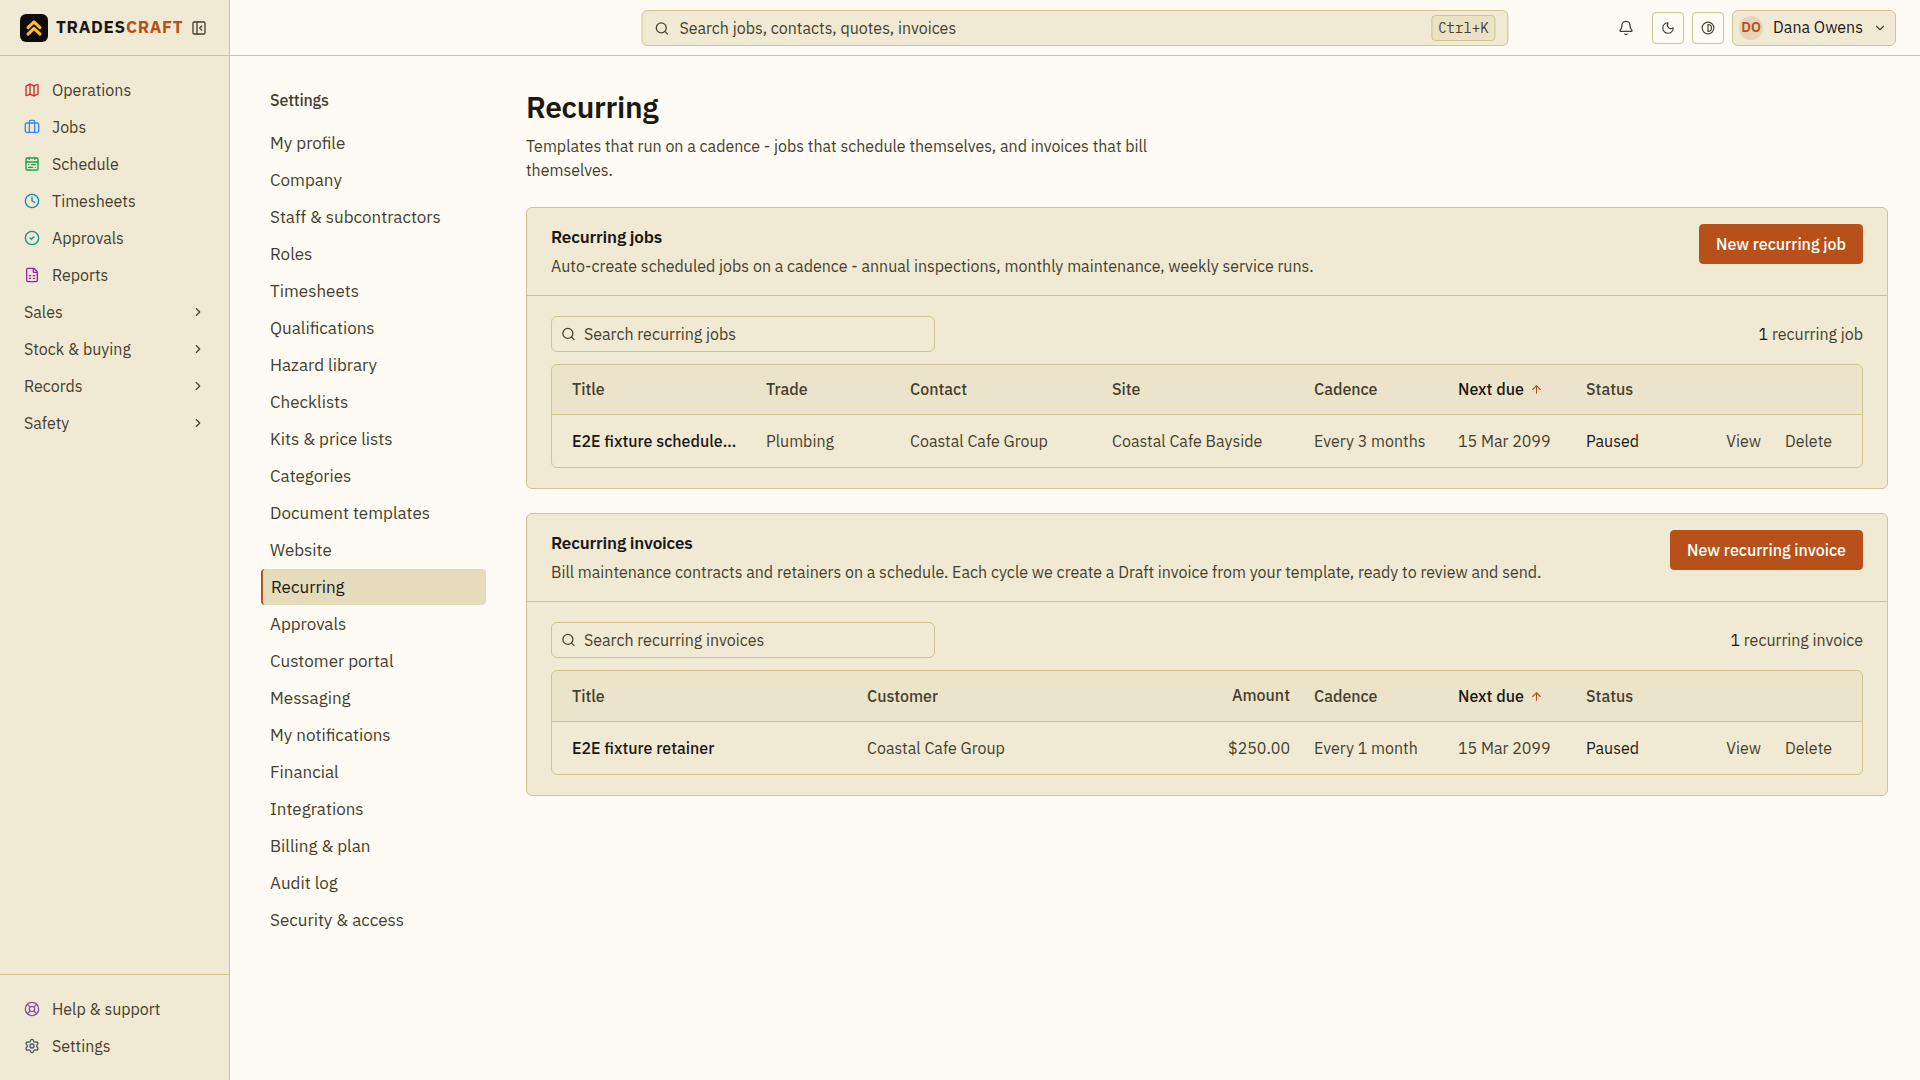
Task: View the E2E fixture retainer invoice
Action: (1743, 748)
